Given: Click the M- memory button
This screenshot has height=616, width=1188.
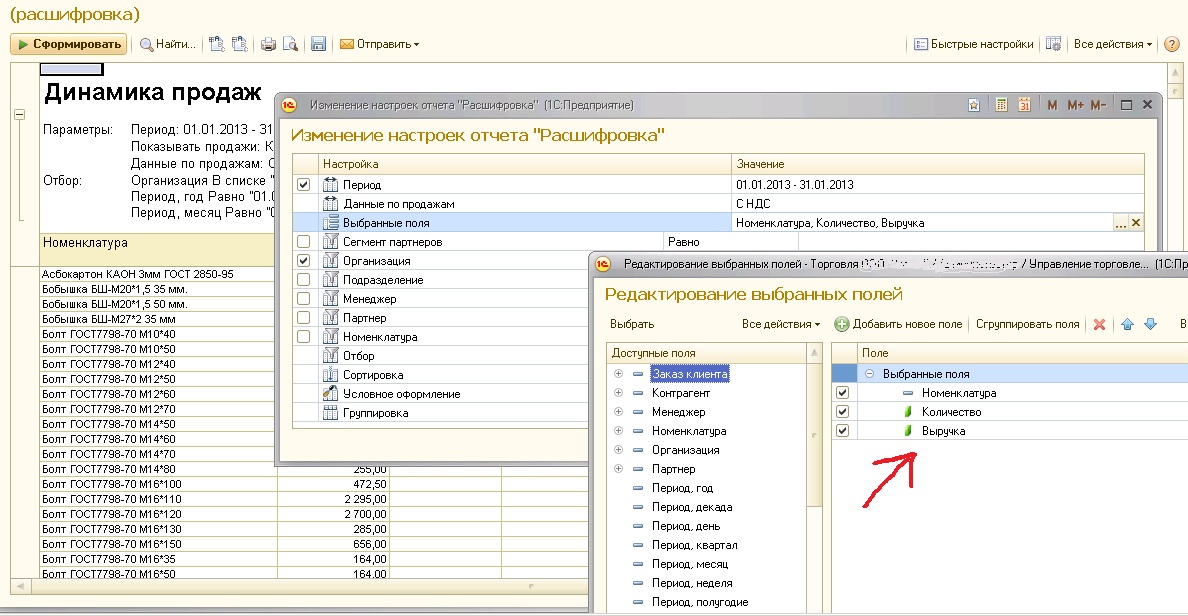Looking at the screenshot, I should [1099, 105].
